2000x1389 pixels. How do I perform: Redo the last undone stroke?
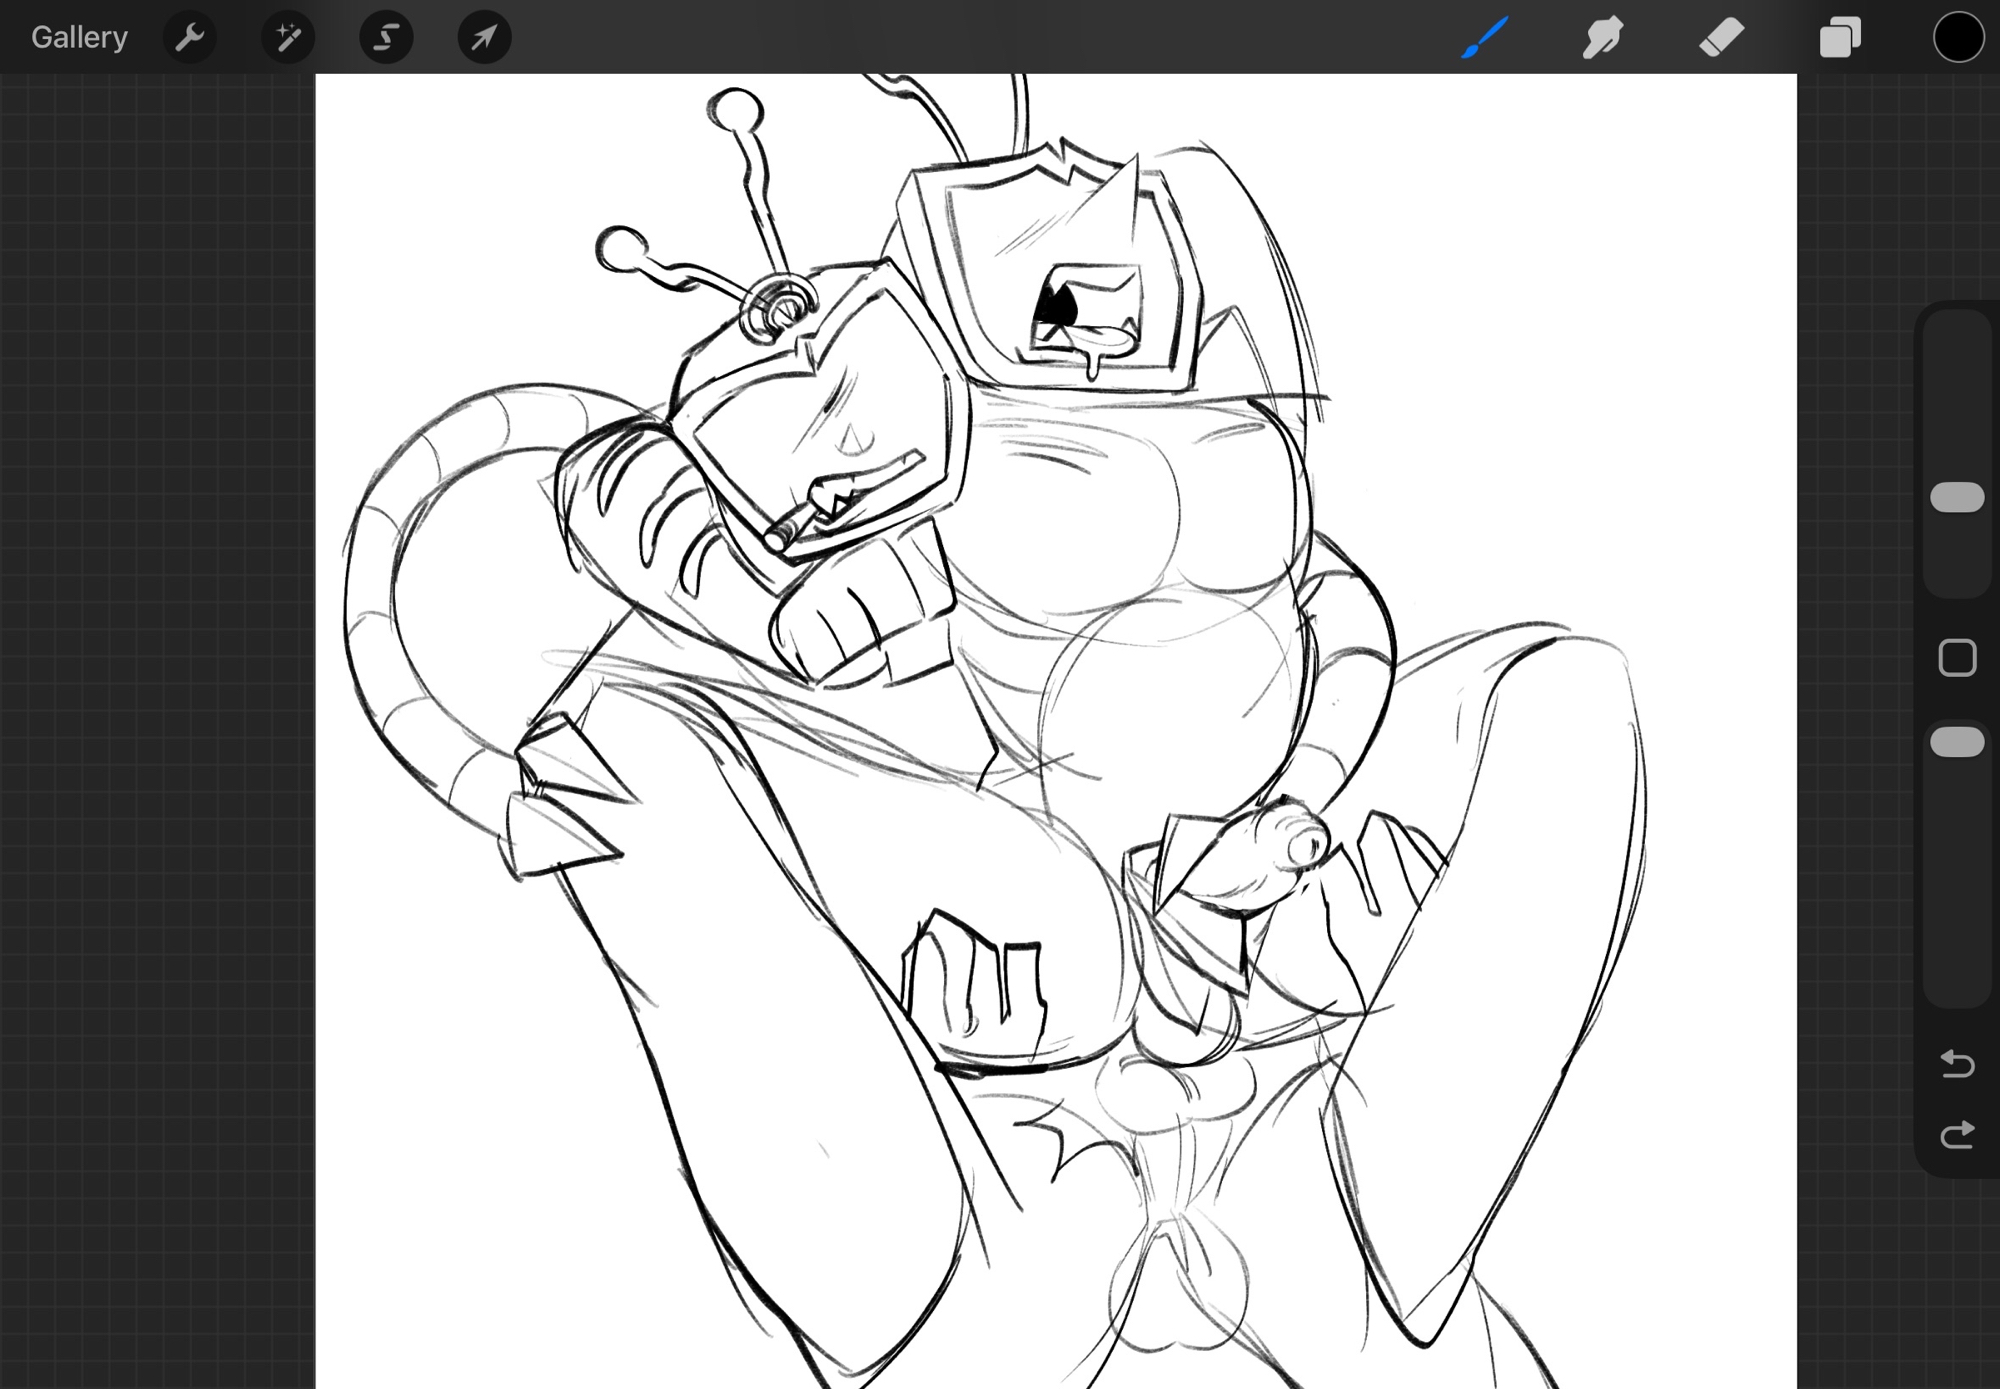pyautogui.click(x=1957, y=1135)
